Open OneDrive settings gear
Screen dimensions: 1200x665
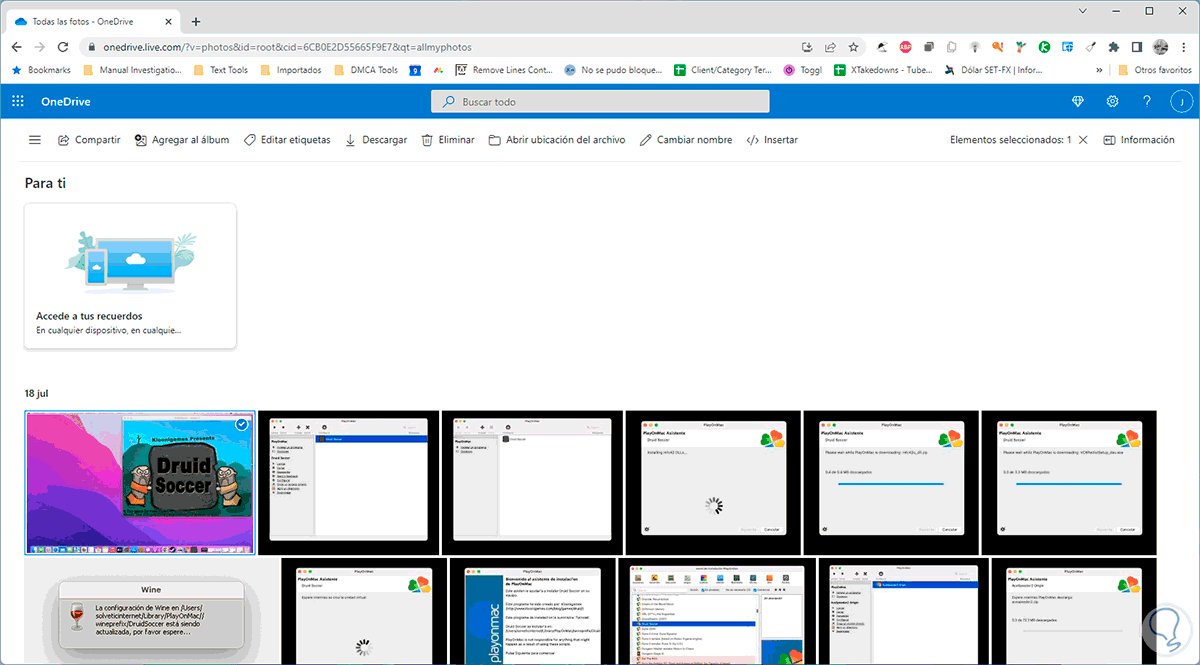(1112, 102)
